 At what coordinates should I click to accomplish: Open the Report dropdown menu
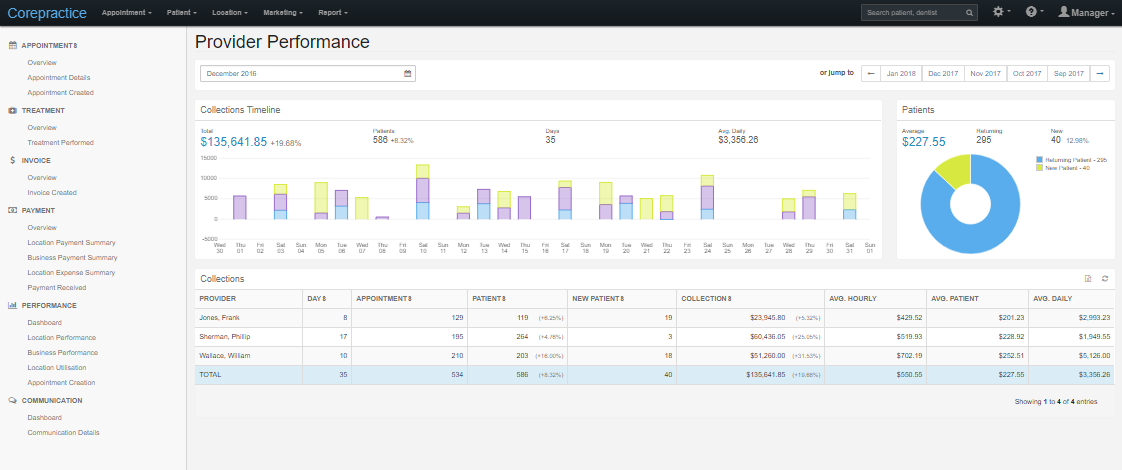(333, 13)
